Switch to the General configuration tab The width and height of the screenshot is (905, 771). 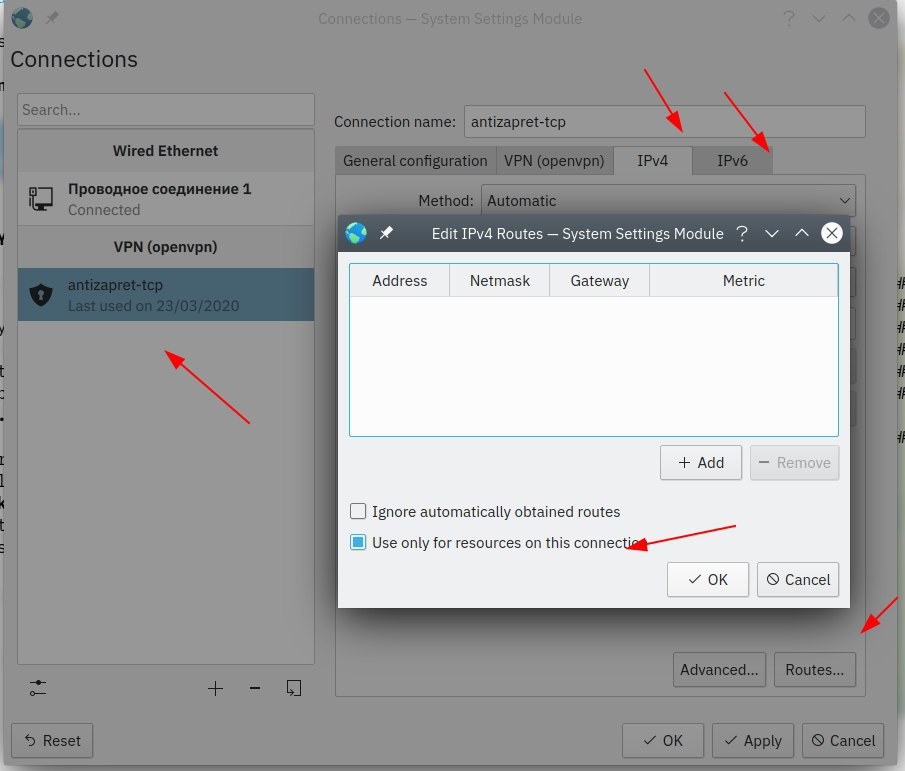tap(415, 160)
